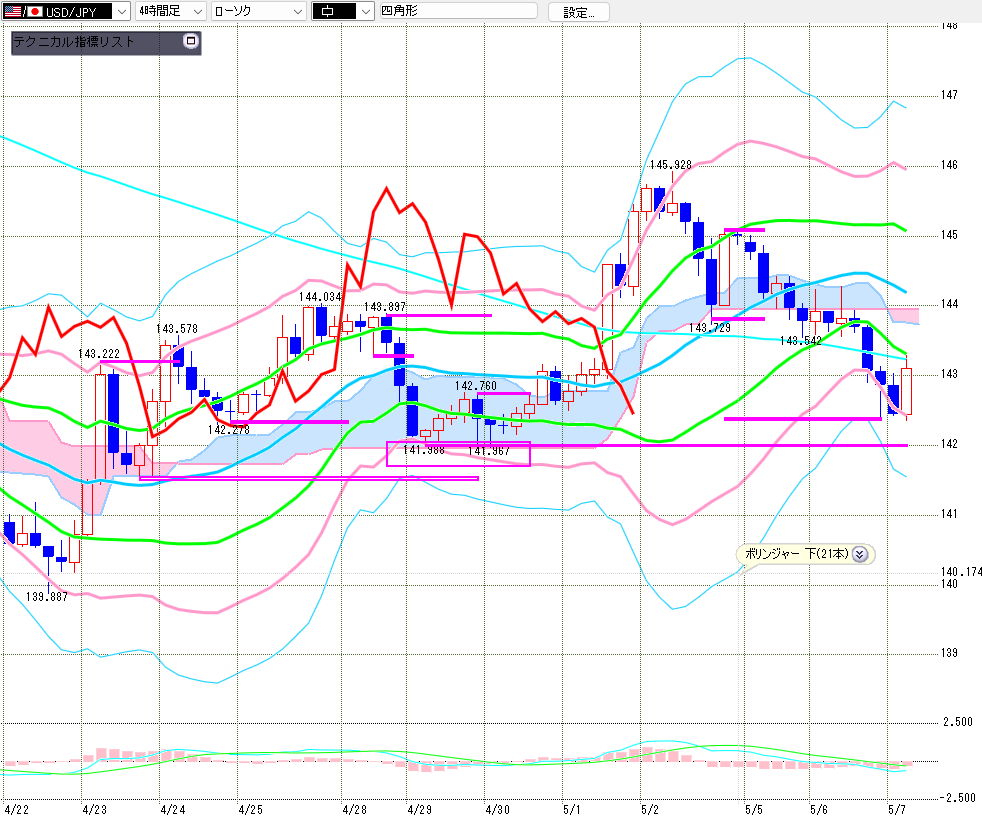Screen dimensions: 982x818
Task: Click the 144.034 price label
Action: (x=320, y=297)
